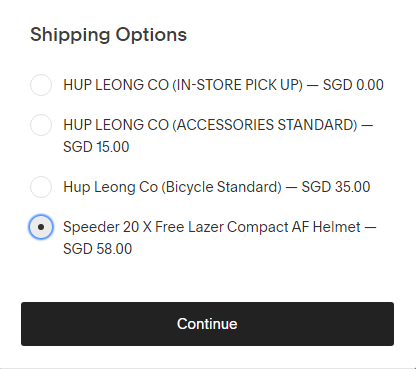Click the HUP LEONG CO (IN-STORE PICK UP) label
416x369 pixels.
(x=183, y=85)
